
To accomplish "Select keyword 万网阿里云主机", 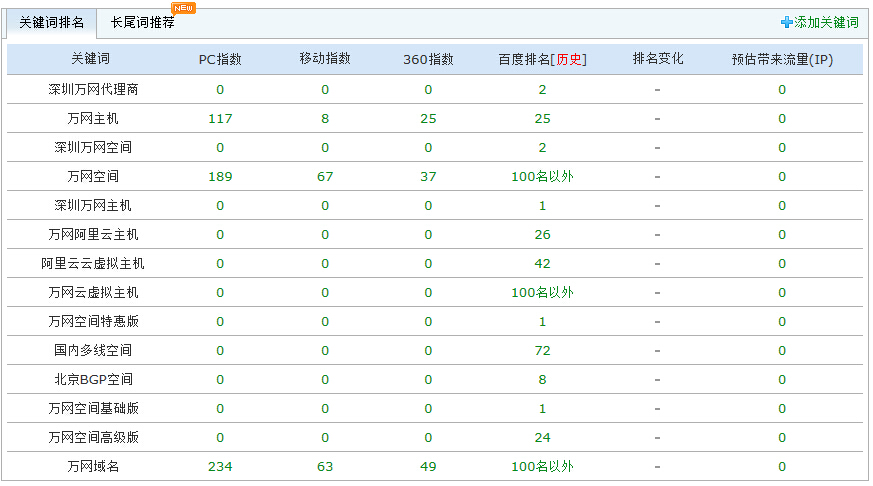I will 93,234.
